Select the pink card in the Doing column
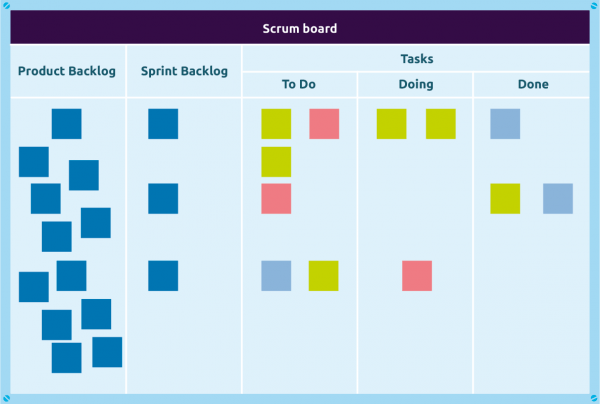600x404 pixels. pyautogui.click(x=417, y=276)
